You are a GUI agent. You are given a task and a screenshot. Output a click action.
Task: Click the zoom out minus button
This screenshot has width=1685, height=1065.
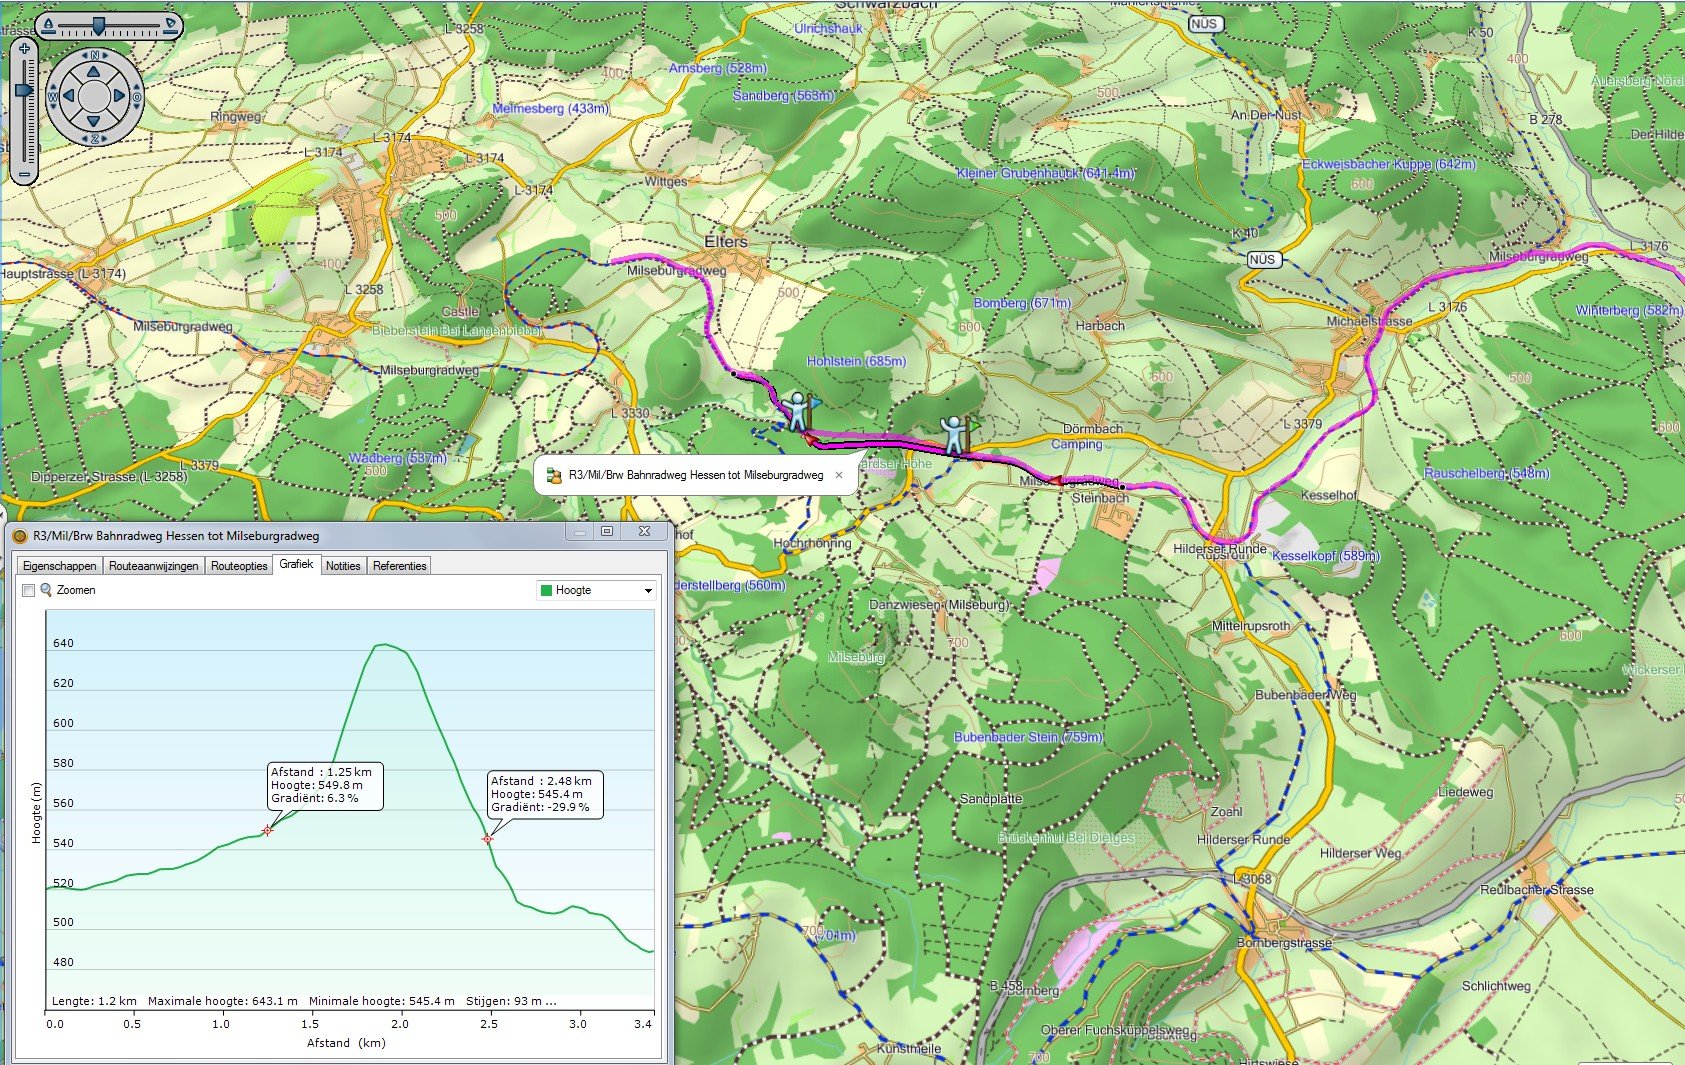(24, 175)
